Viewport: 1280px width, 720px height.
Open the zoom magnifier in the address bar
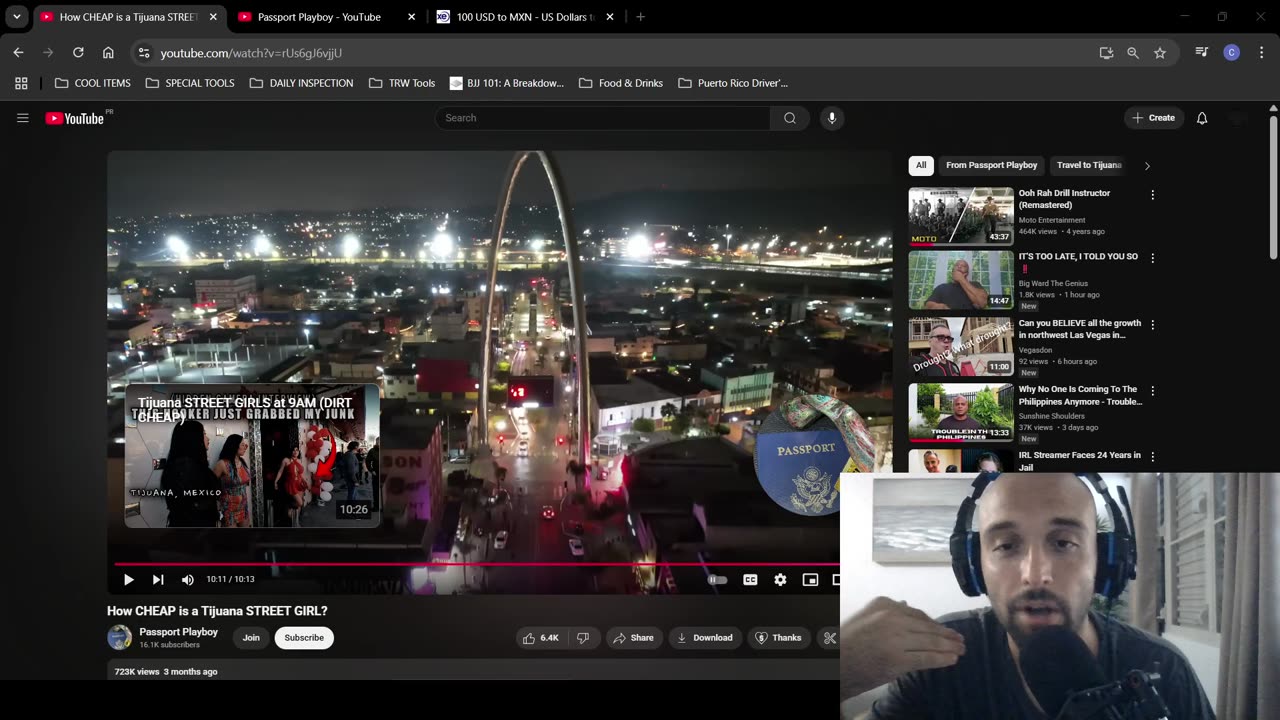click(x=1133, y=53)
